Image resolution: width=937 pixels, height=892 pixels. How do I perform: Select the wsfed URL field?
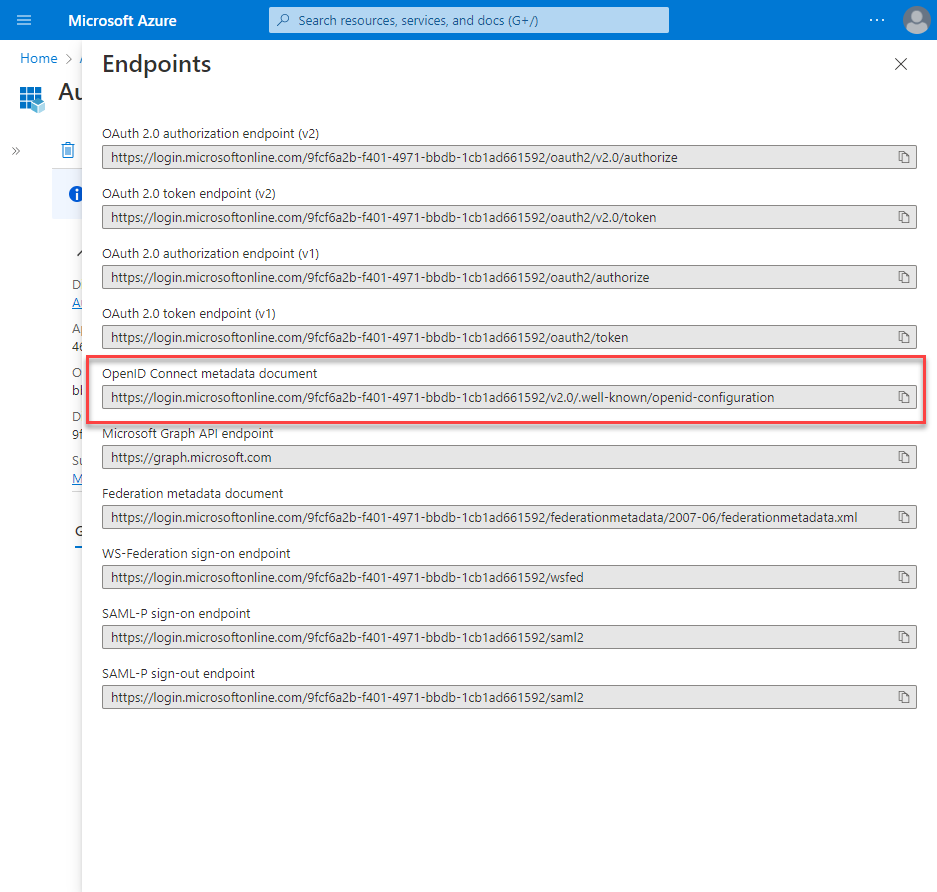[x=509, y=577]
